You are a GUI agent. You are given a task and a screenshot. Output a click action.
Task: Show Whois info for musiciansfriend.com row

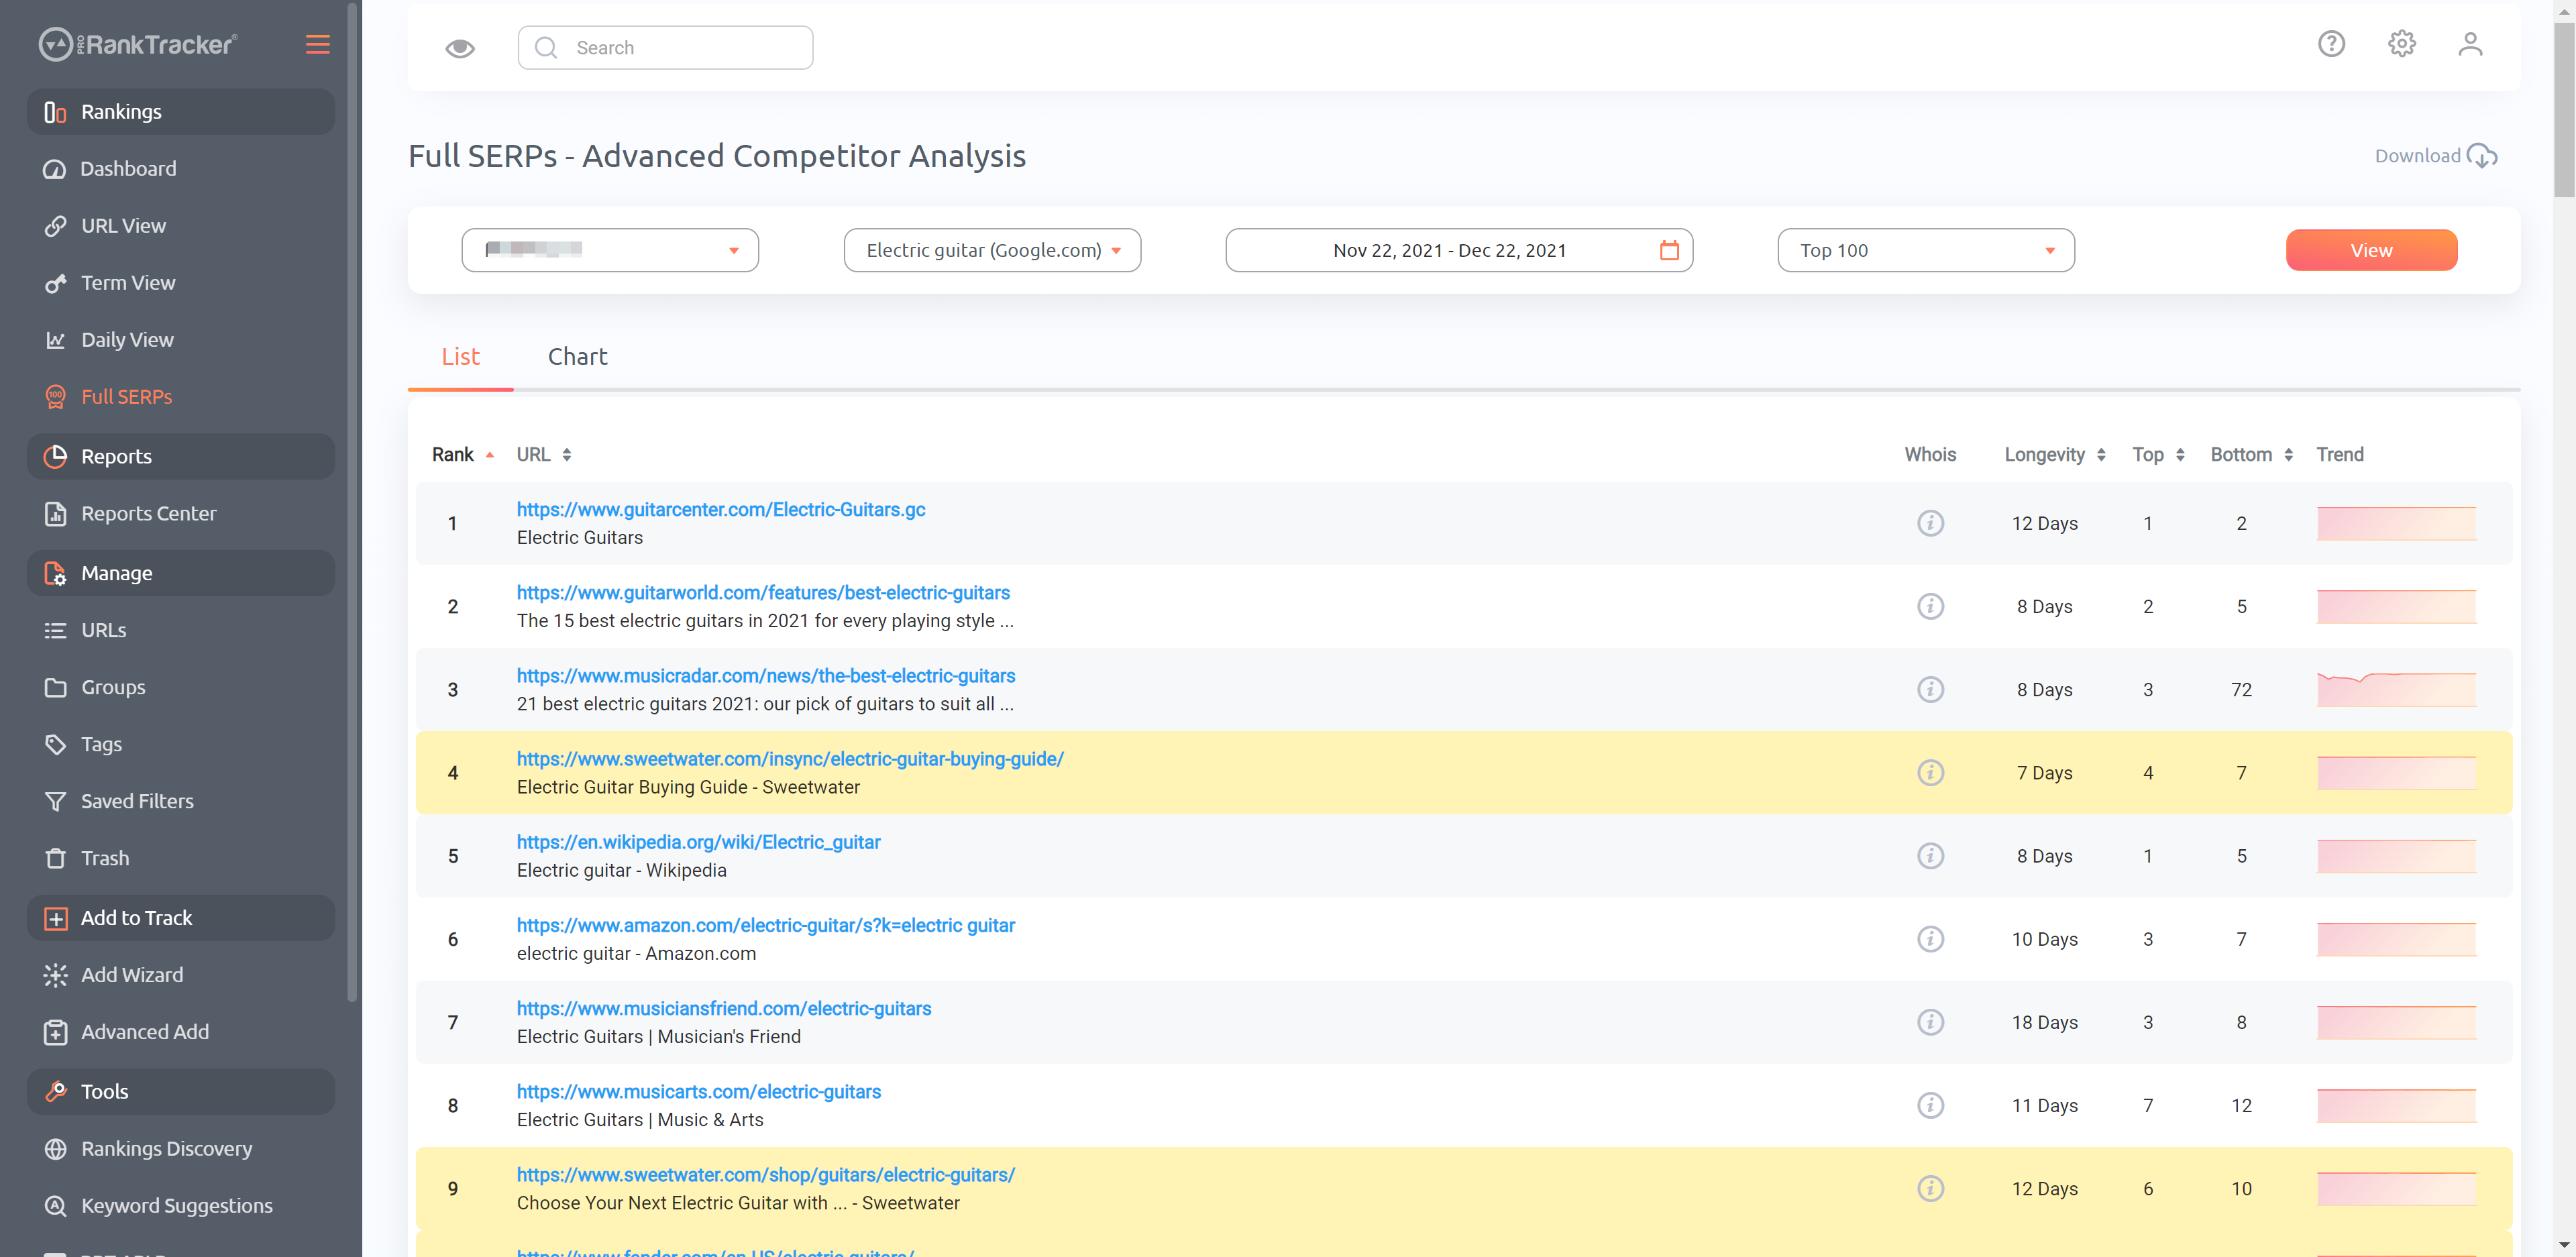(x=1930, y=1021)
